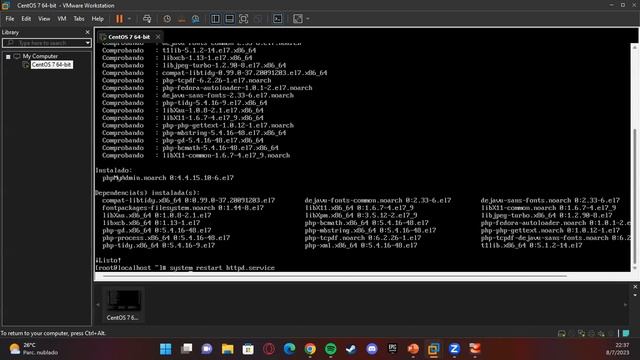Close the CentOS 7 64-bit tab
The width and height of the screenshot is (640, 360).
(x=158, y=37)
